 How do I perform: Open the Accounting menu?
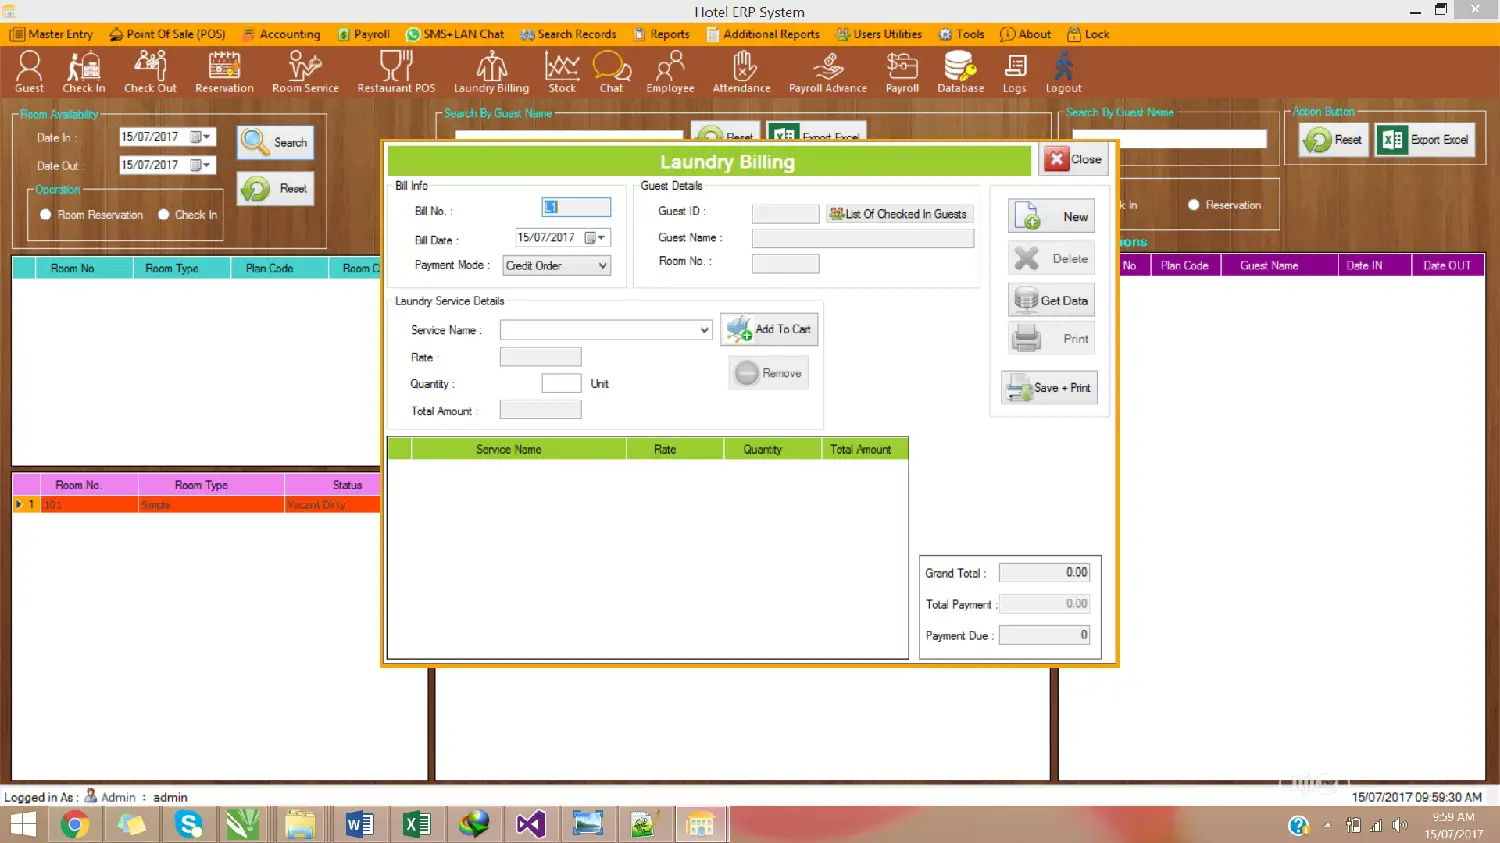point(281,34)
